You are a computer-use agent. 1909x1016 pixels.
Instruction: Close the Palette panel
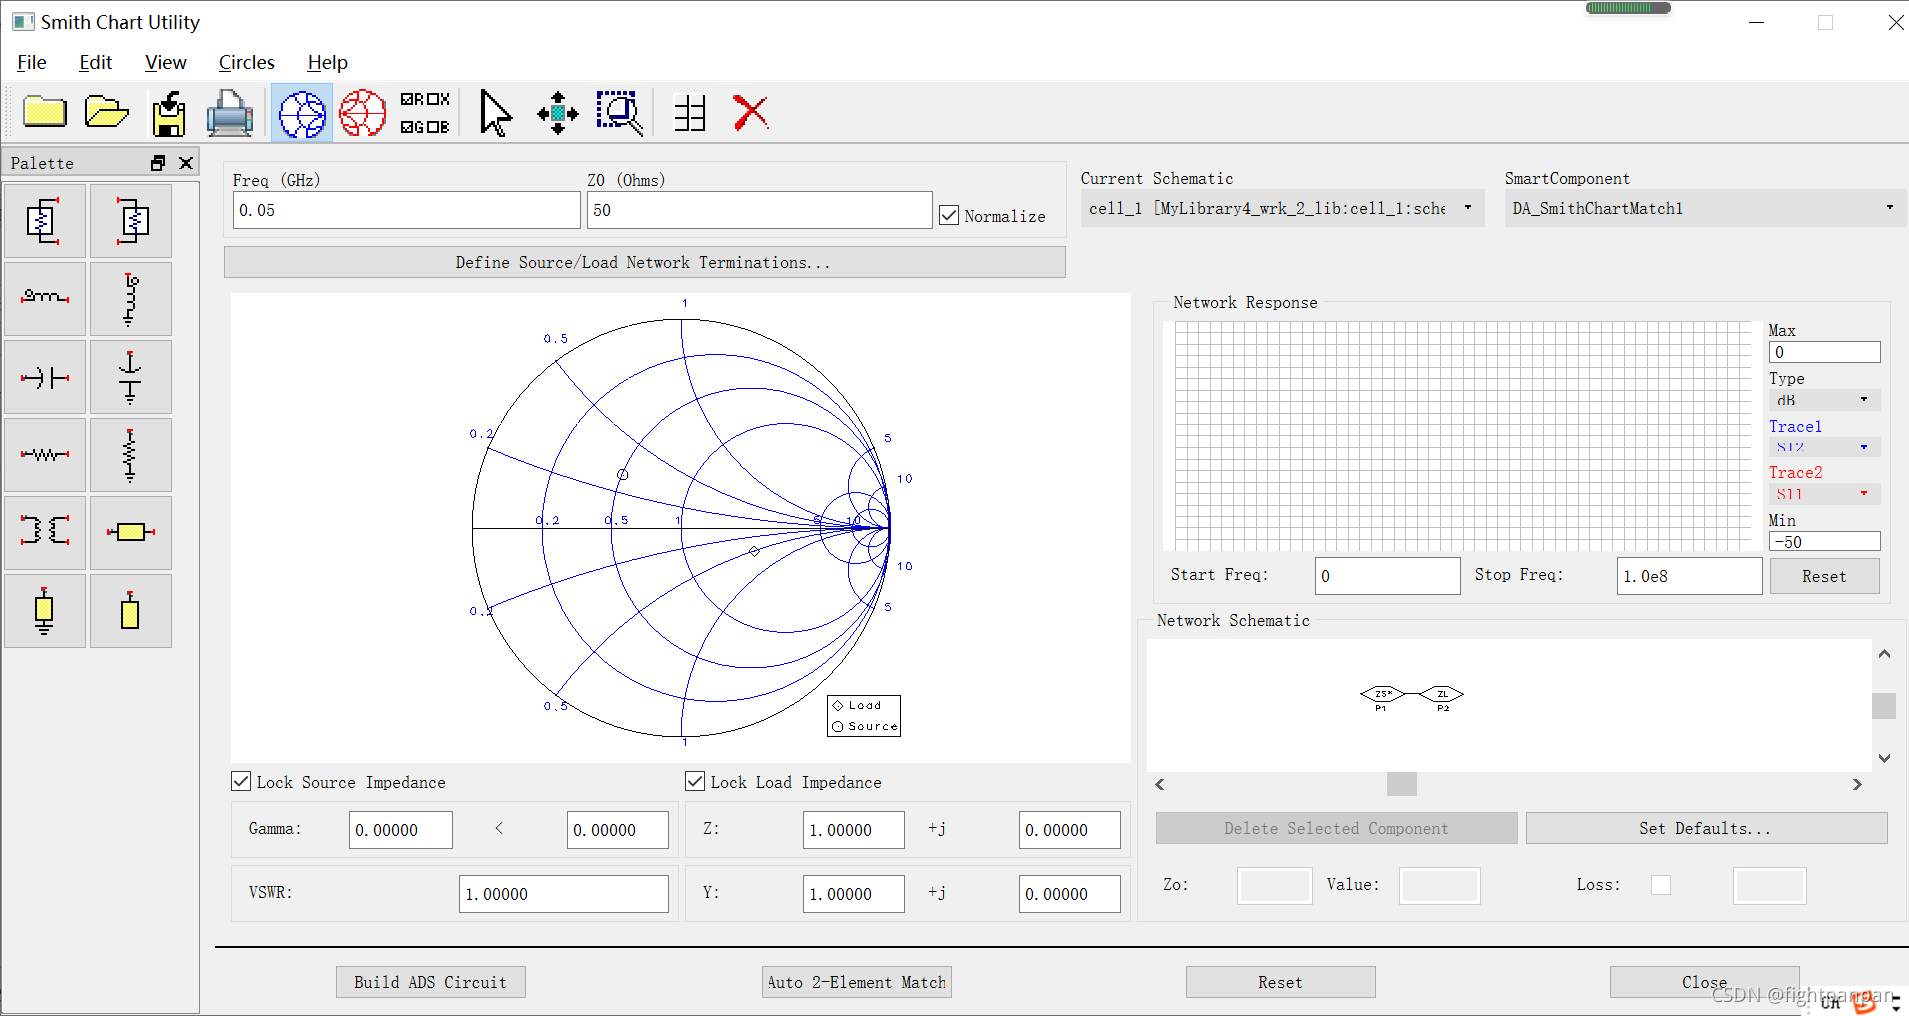click(186, 163)
